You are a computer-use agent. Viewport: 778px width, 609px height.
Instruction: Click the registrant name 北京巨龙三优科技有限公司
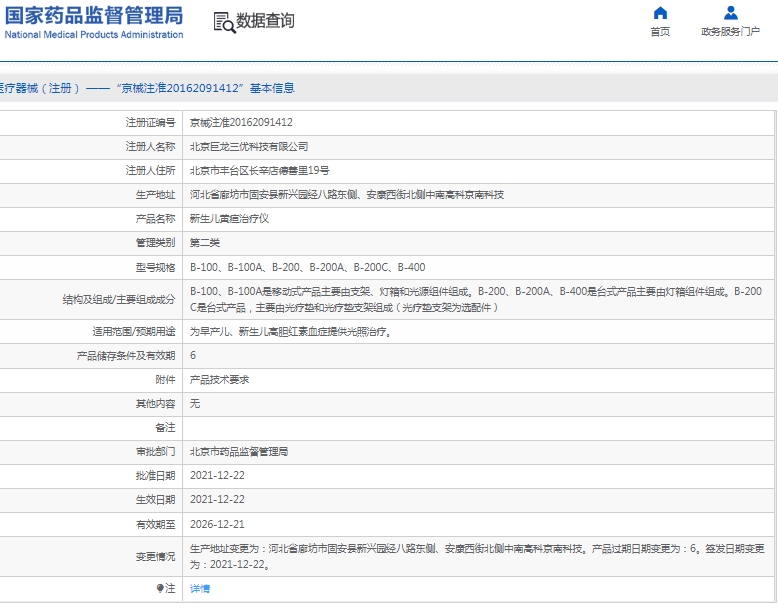point(249,146)
